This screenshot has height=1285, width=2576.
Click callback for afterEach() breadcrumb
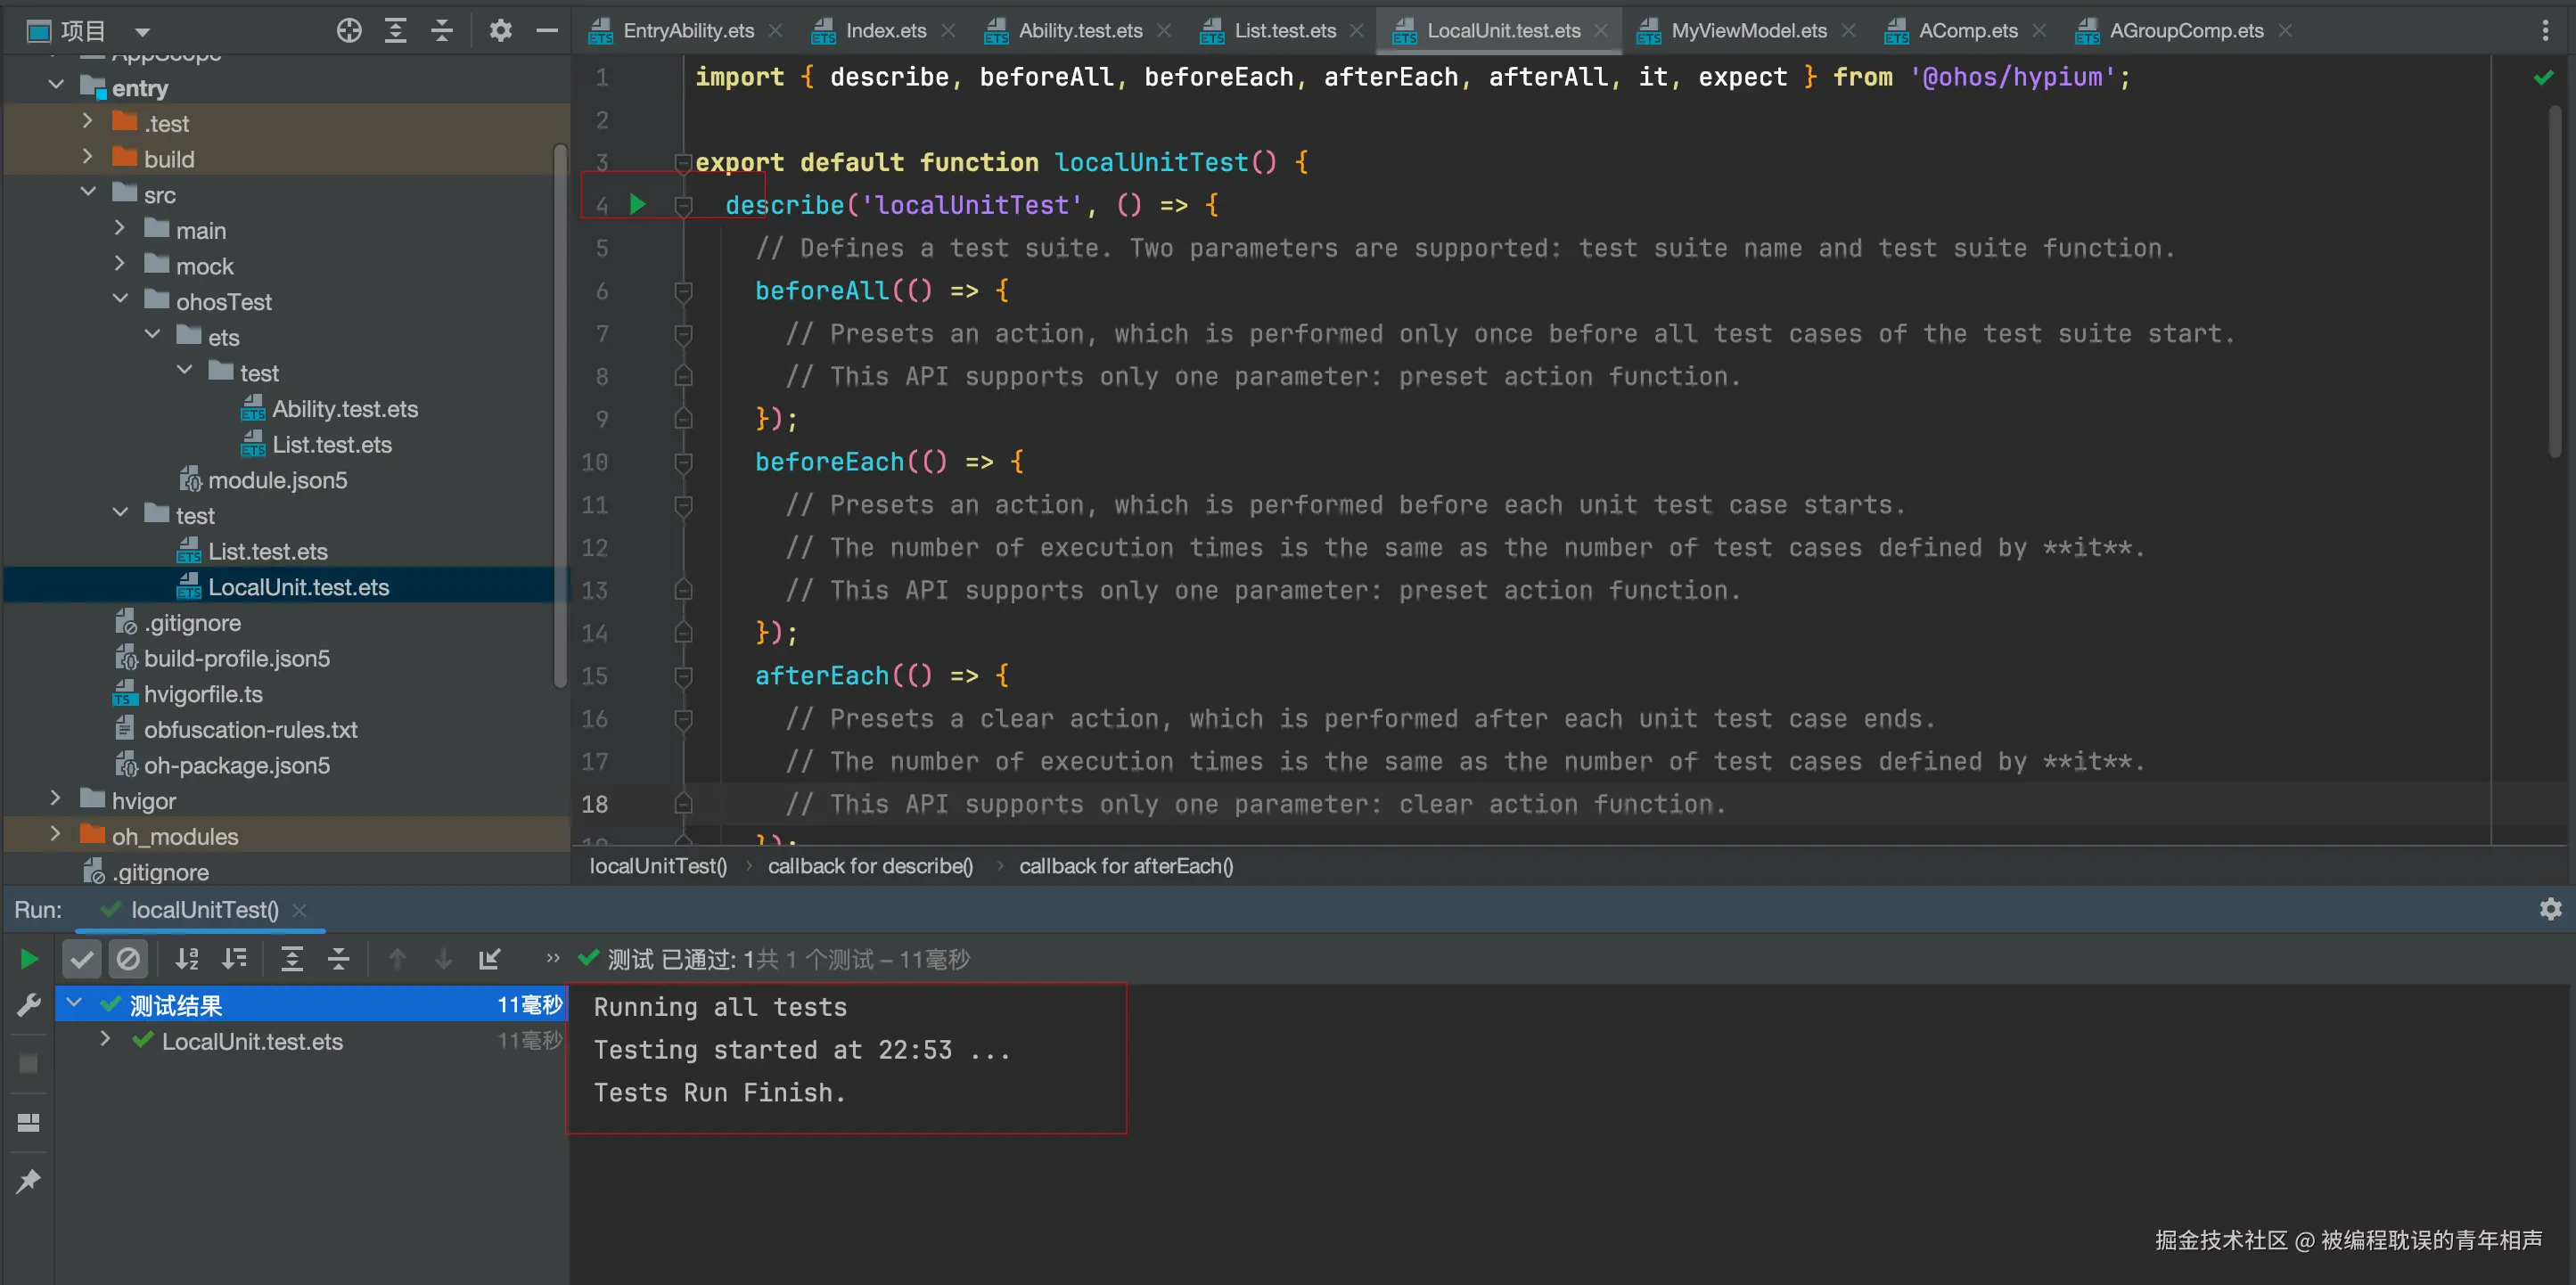pyautogui.click(x=1126, y=866)
